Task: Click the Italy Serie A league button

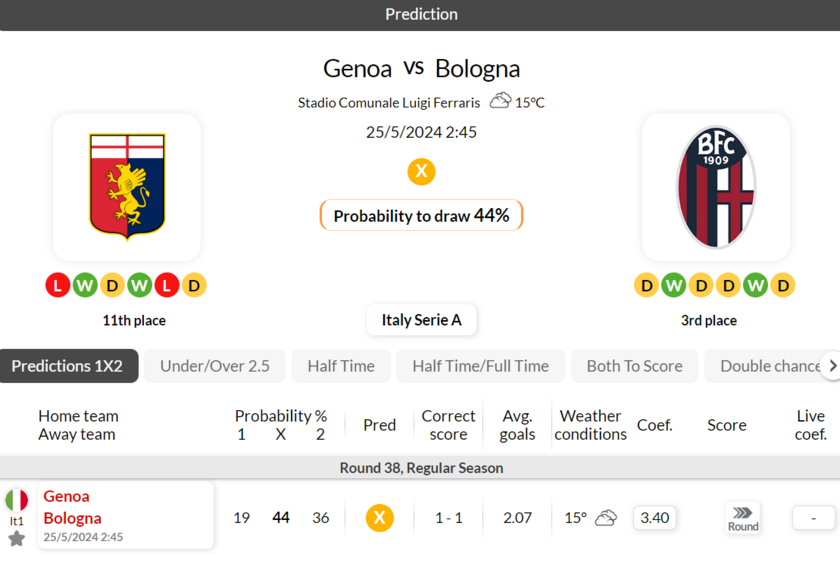Action: coord(421,320)
